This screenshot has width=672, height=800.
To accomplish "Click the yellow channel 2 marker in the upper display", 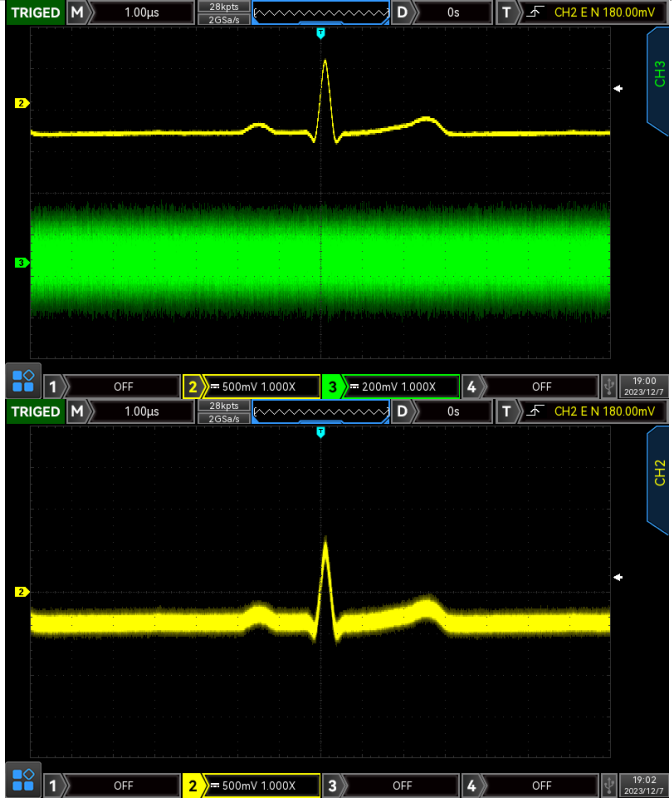I will (20, 103).
